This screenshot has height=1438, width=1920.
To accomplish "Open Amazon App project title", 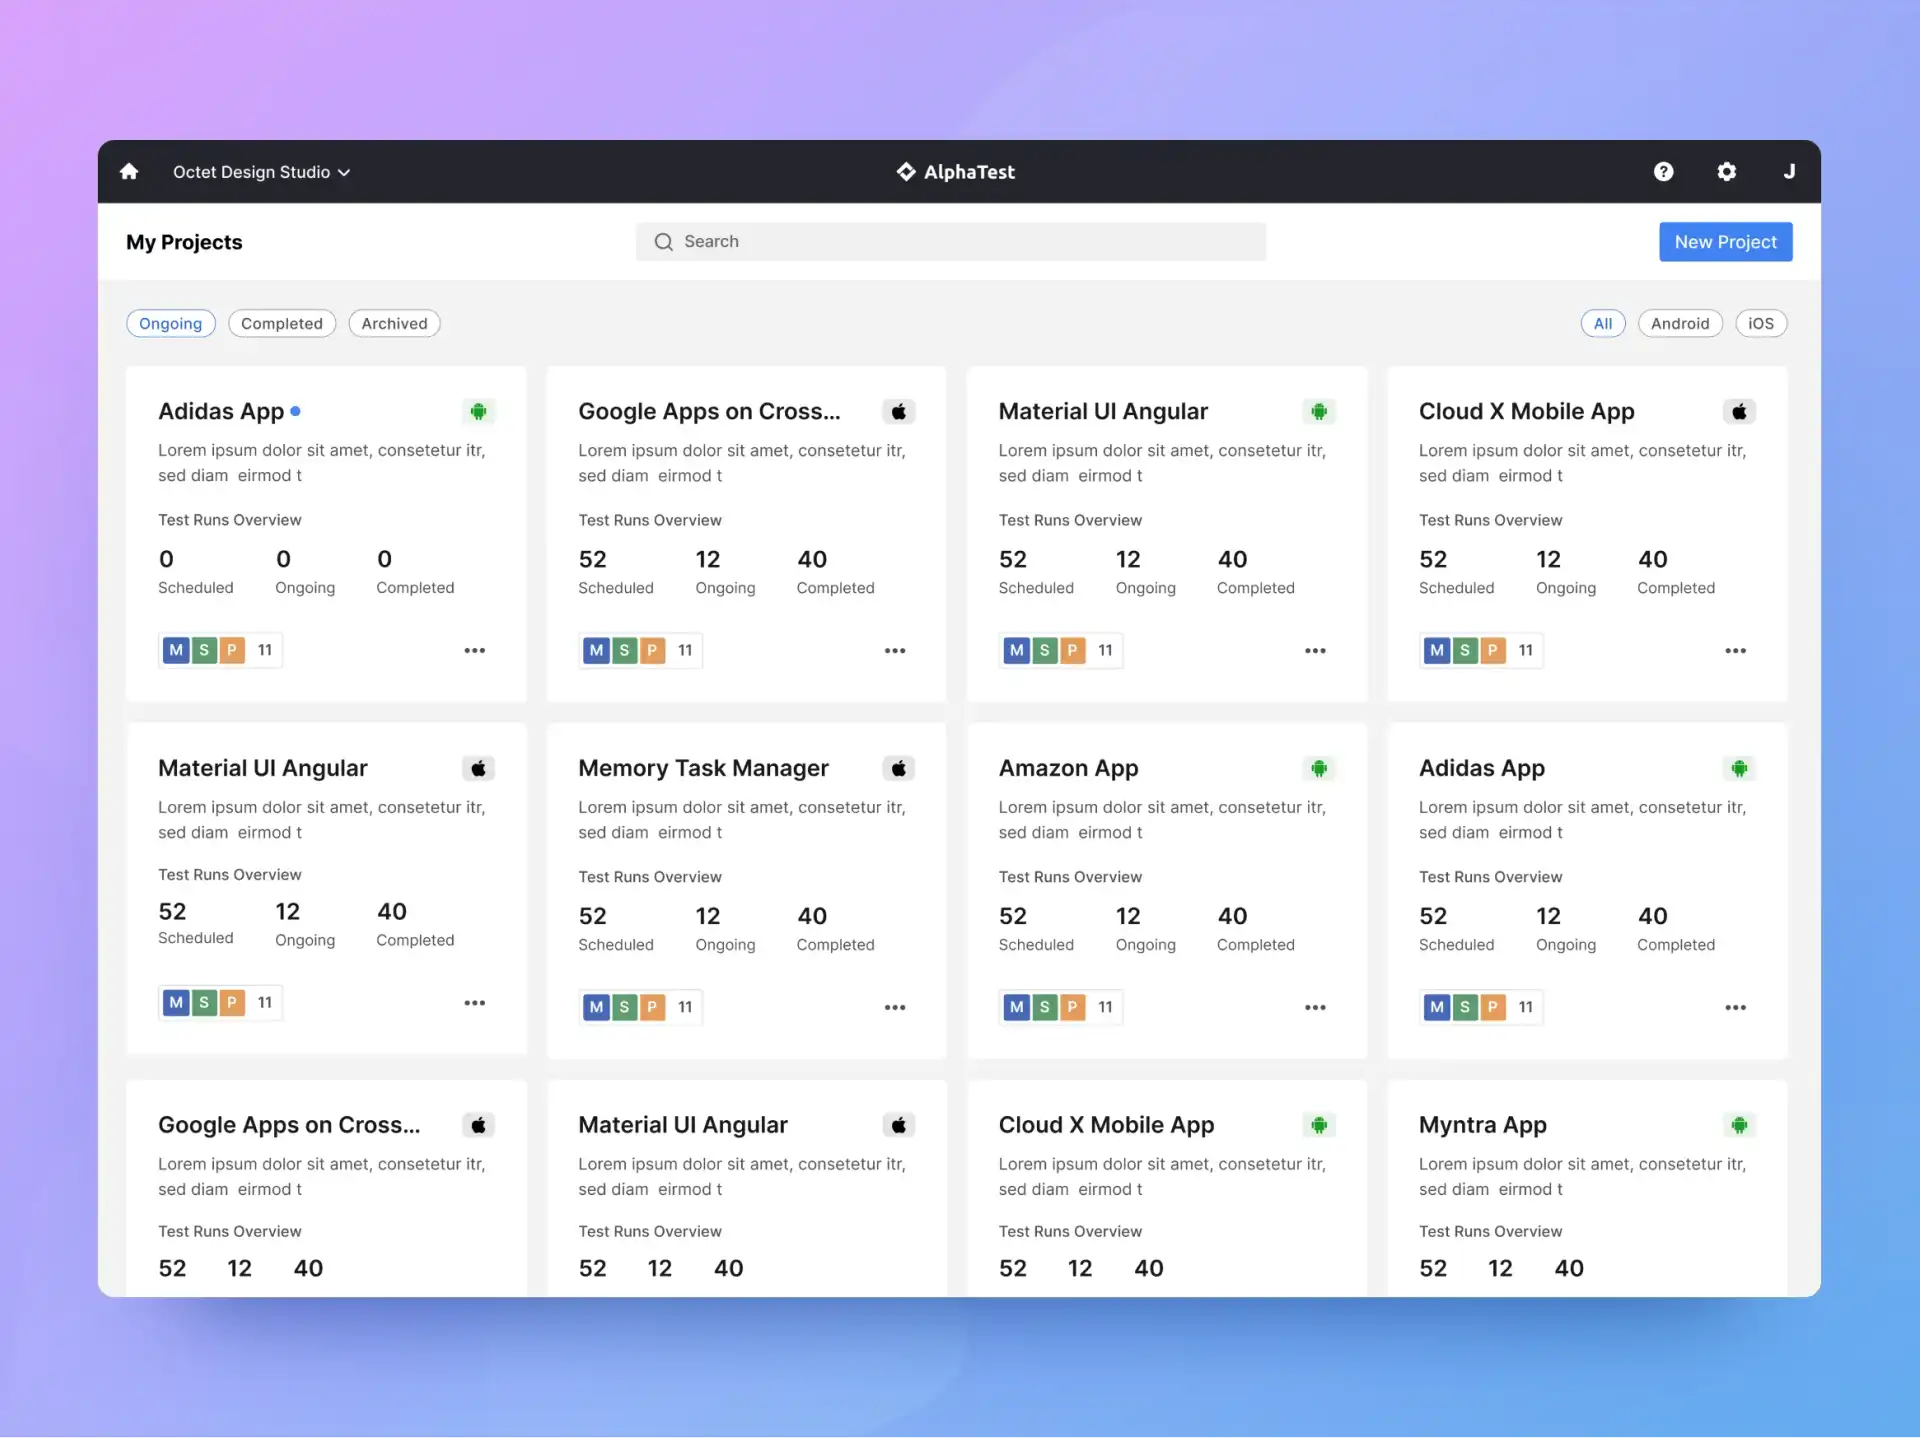I will 1068,768.
